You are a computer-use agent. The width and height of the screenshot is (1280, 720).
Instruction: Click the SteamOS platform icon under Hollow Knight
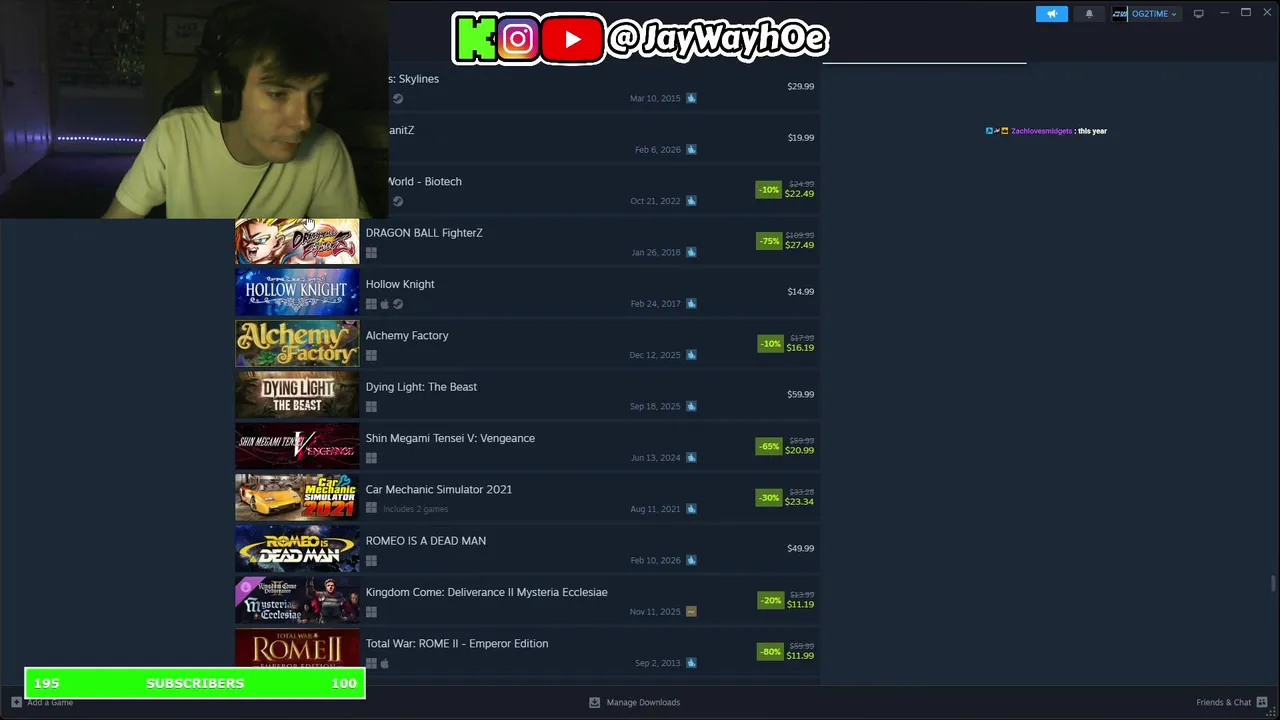(397, 304)
